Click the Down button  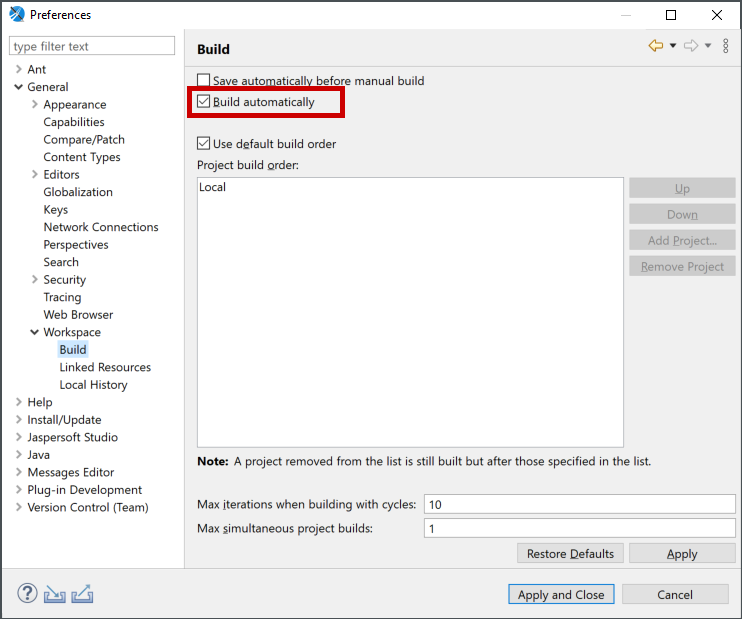coord(682,214)
